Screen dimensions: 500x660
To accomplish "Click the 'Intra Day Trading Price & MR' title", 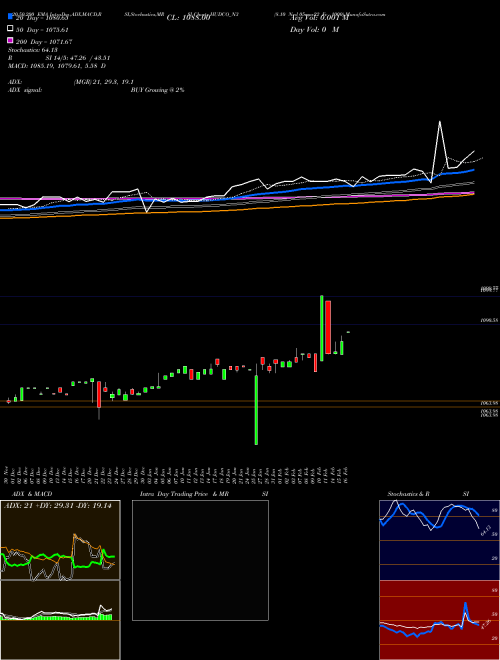I will 184,494.
